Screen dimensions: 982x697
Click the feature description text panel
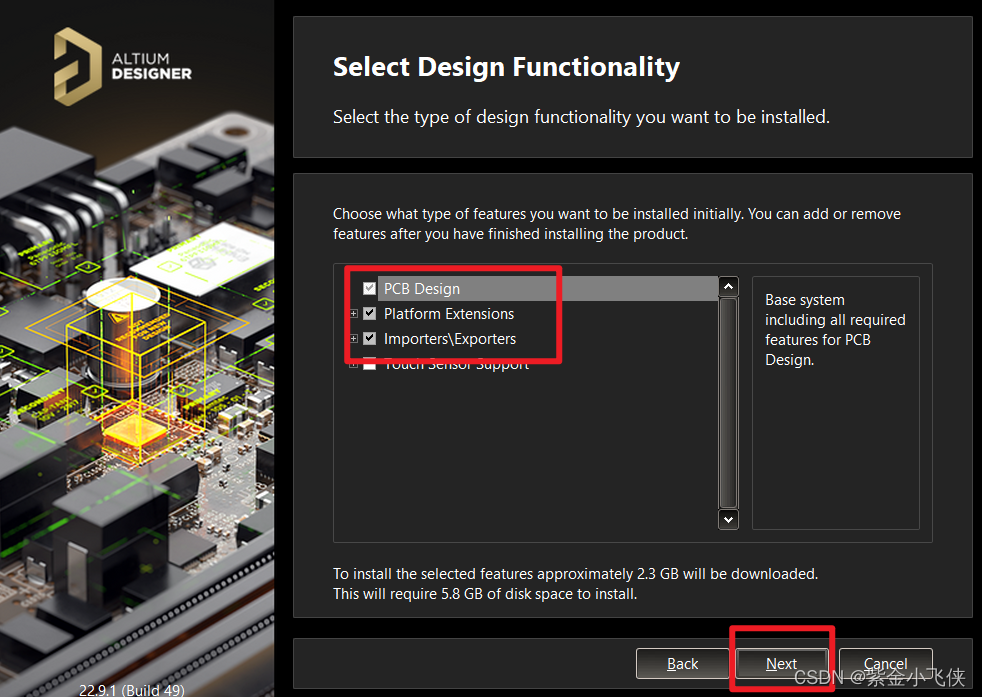click(x=835, y=402)
